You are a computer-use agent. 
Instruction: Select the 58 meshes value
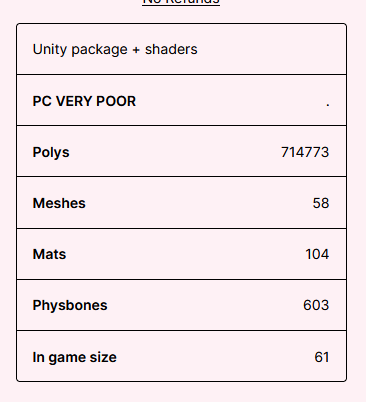click(x=321, y=203)
